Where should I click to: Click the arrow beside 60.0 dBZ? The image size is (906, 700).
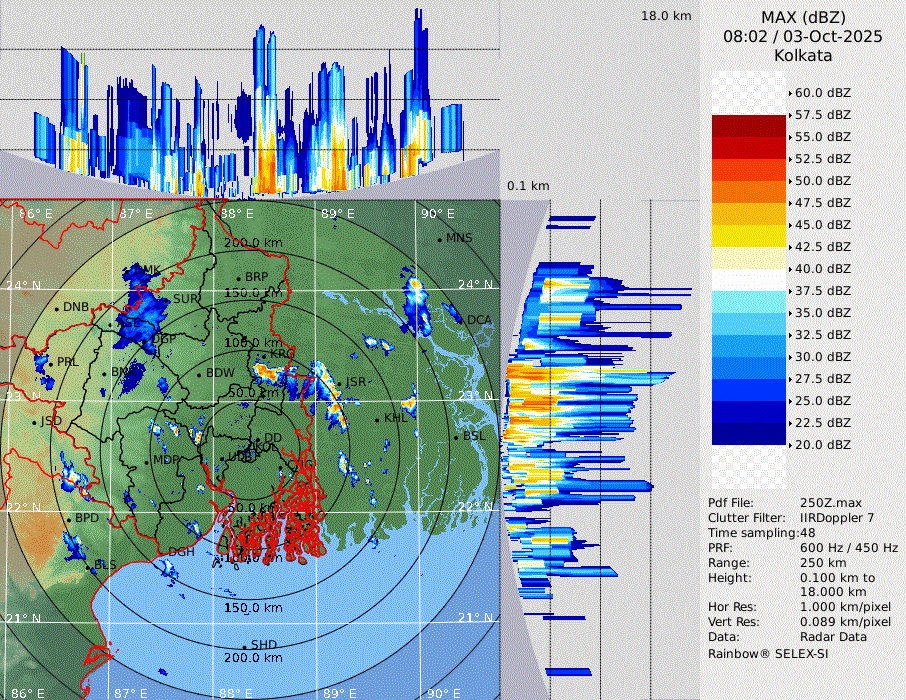tap(790, 93)
